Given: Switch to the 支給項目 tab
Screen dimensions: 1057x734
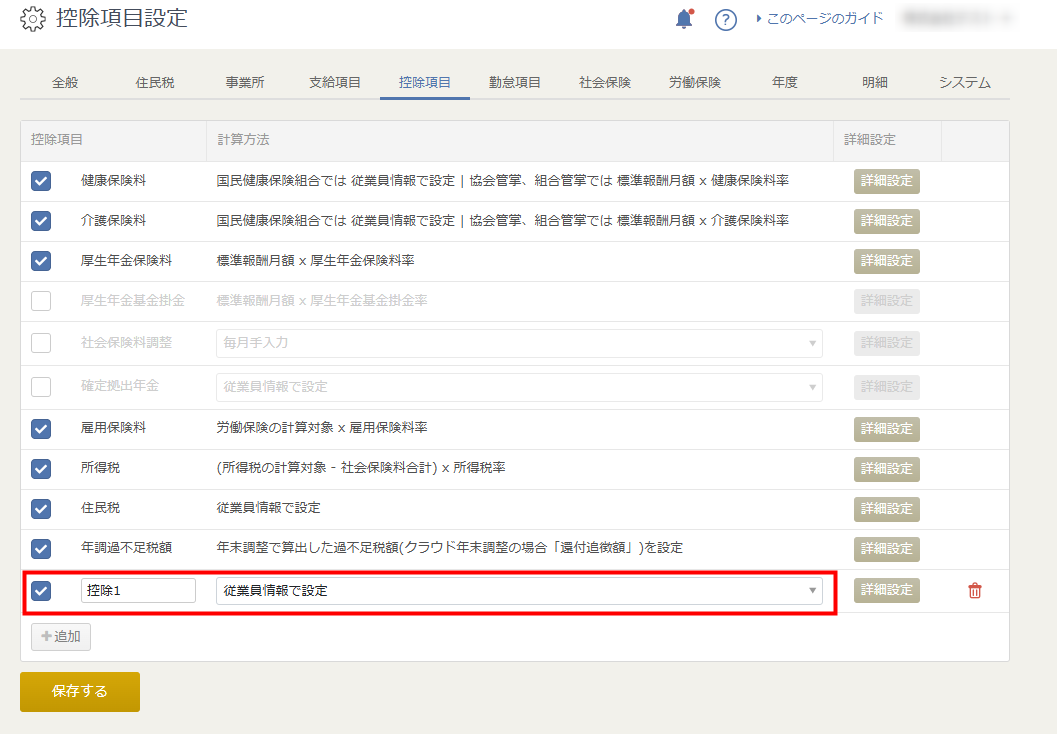Looking at the screenshot, I should (x=335, y=83).
